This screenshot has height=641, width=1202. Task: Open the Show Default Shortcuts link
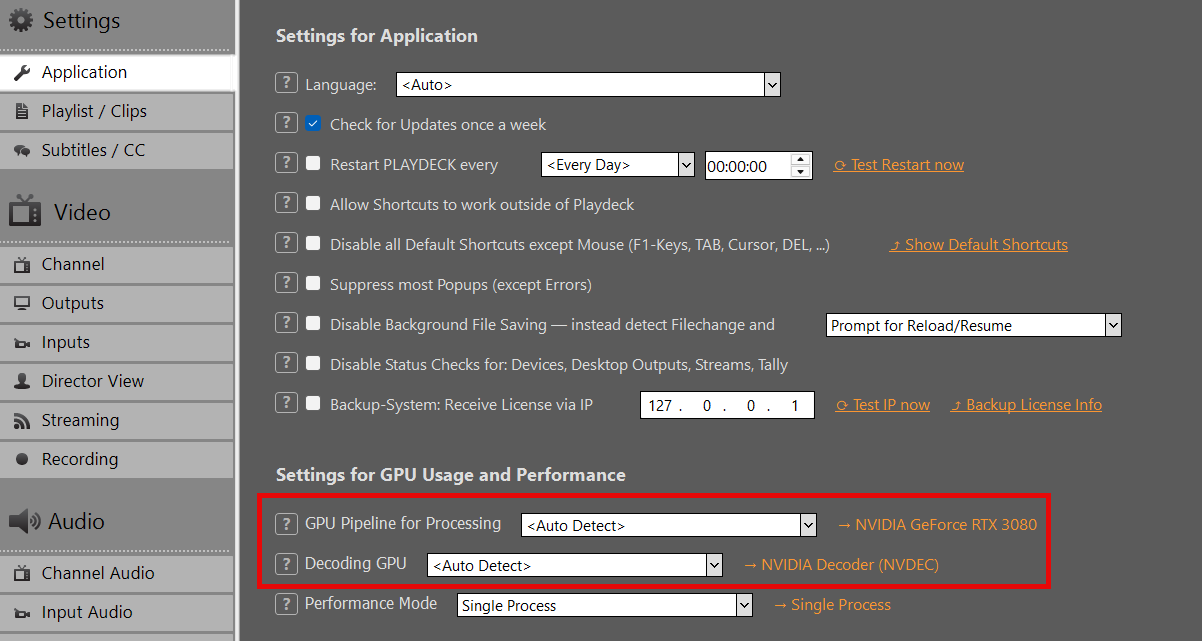(985, 245)
